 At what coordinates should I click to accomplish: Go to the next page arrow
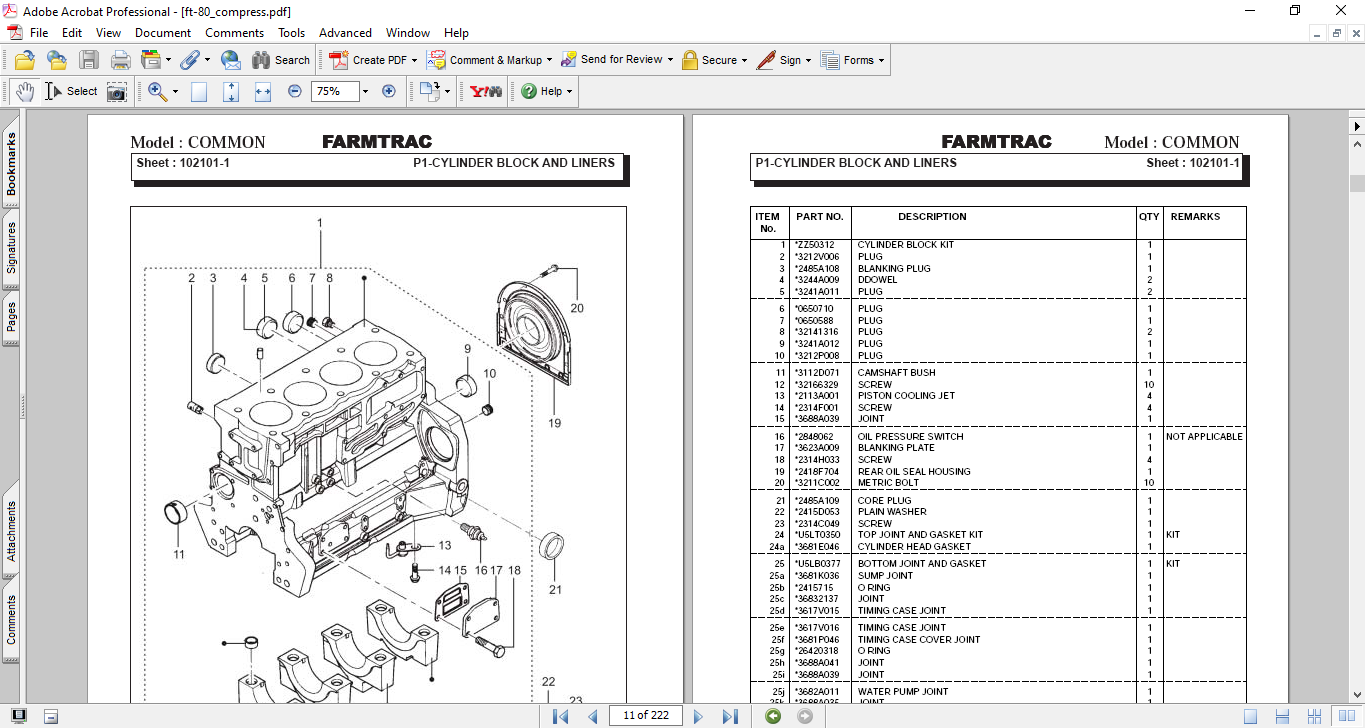click(698, 716)
